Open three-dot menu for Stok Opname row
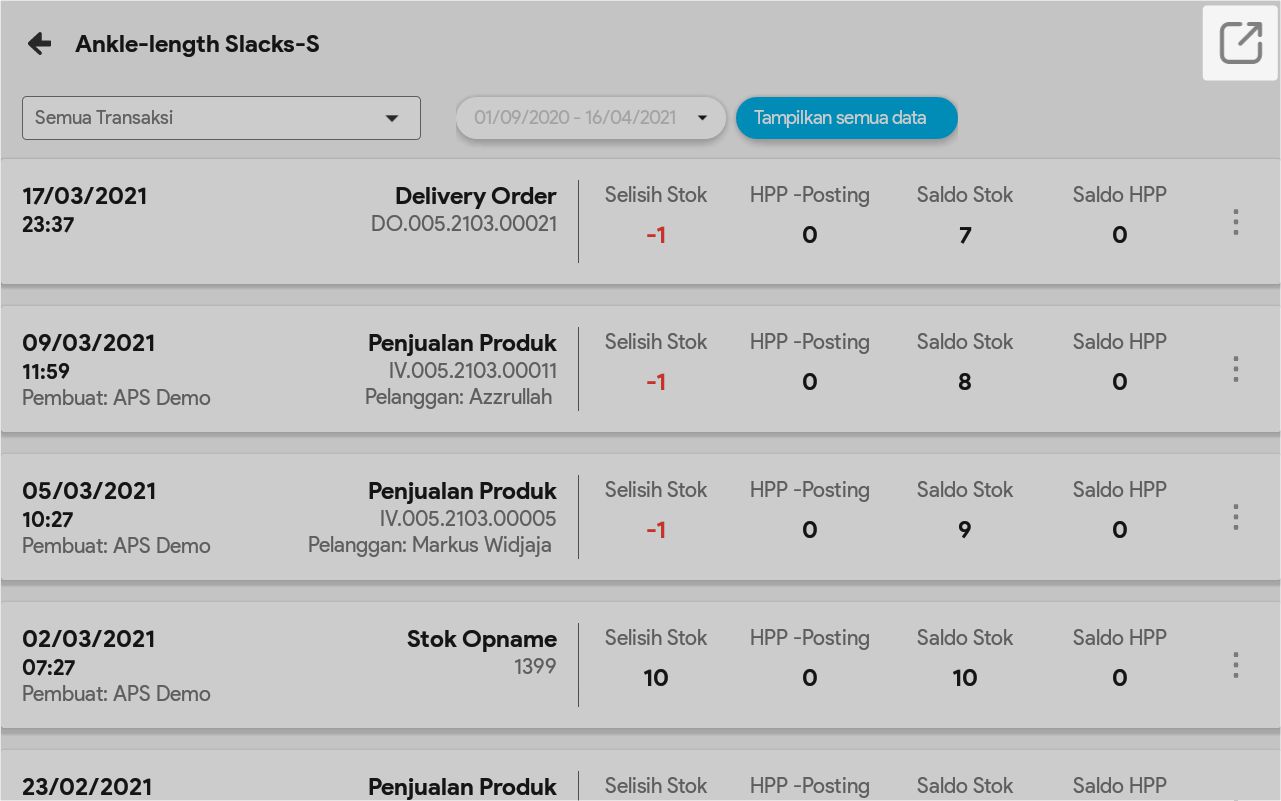 1236,665
